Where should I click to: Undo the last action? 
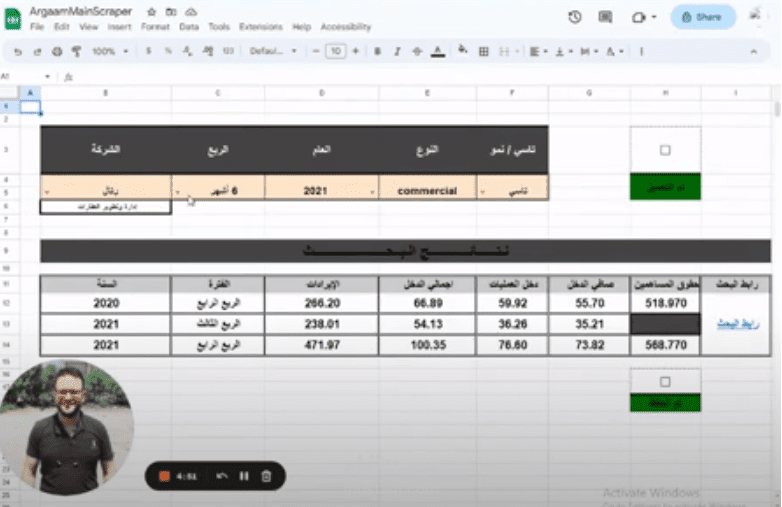(18, 51)
